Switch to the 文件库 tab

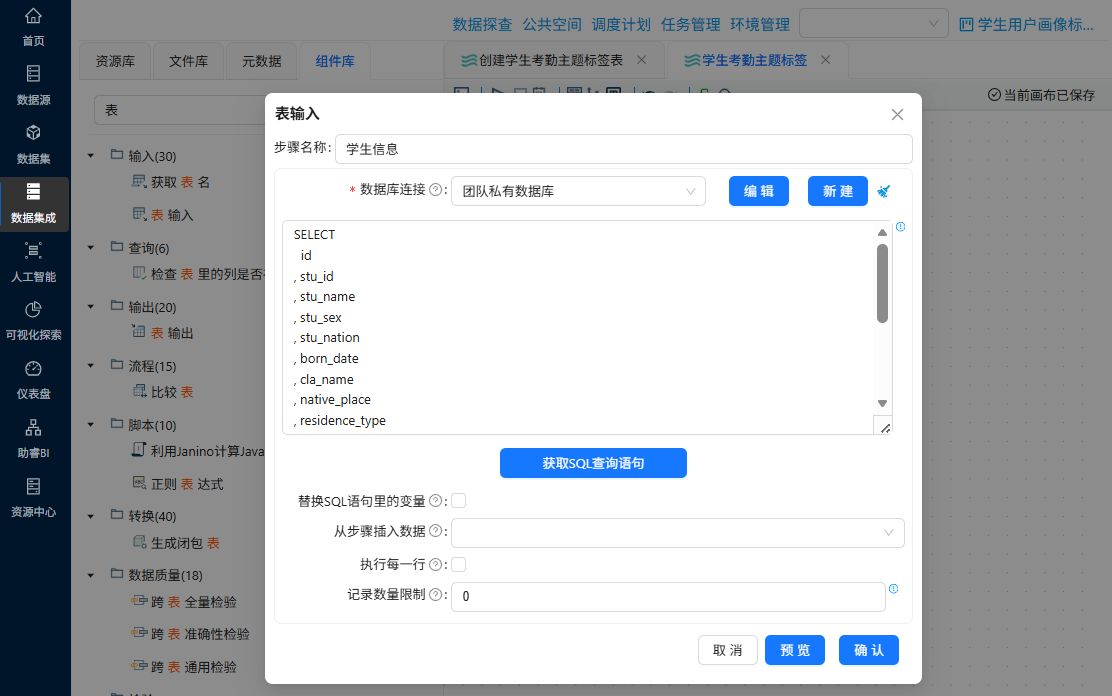point(188,61)
